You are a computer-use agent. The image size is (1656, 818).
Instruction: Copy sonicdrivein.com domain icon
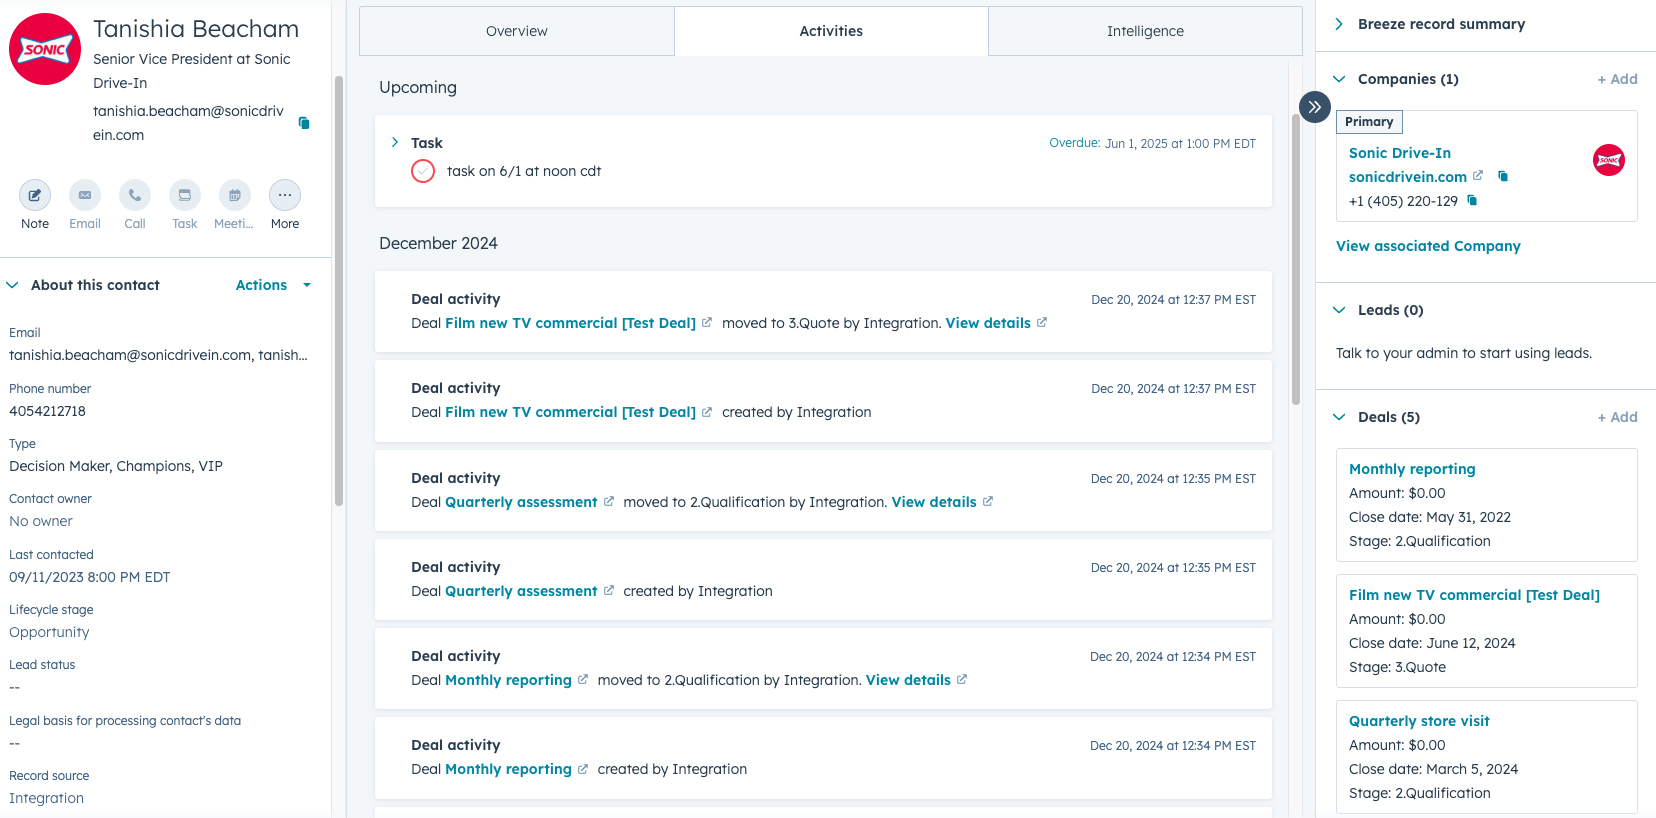click(1502, 176)
